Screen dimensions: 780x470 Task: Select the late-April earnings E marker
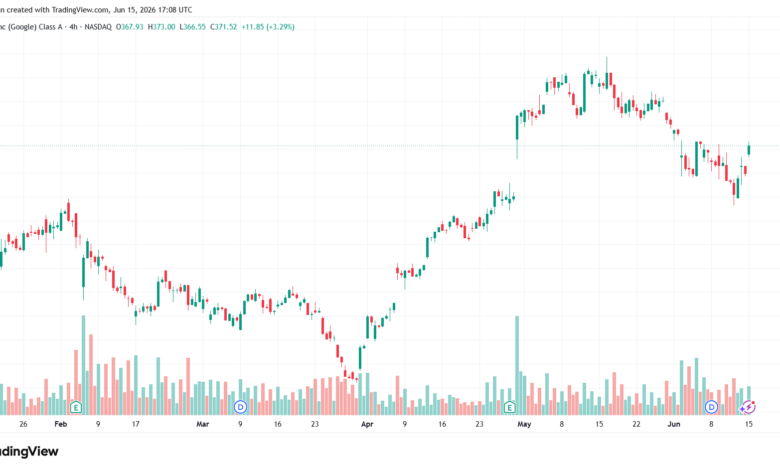tap(509, 407)
